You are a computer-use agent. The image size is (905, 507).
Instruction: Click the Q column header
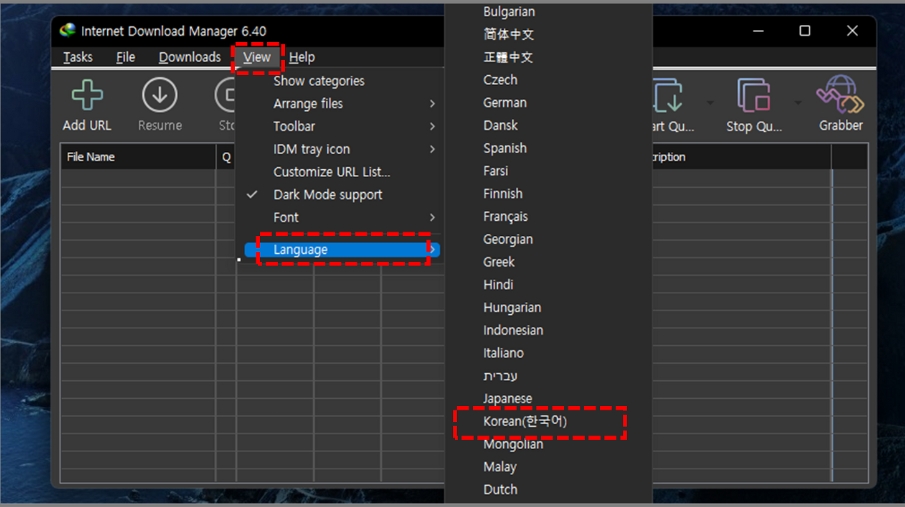pos(226,157)
